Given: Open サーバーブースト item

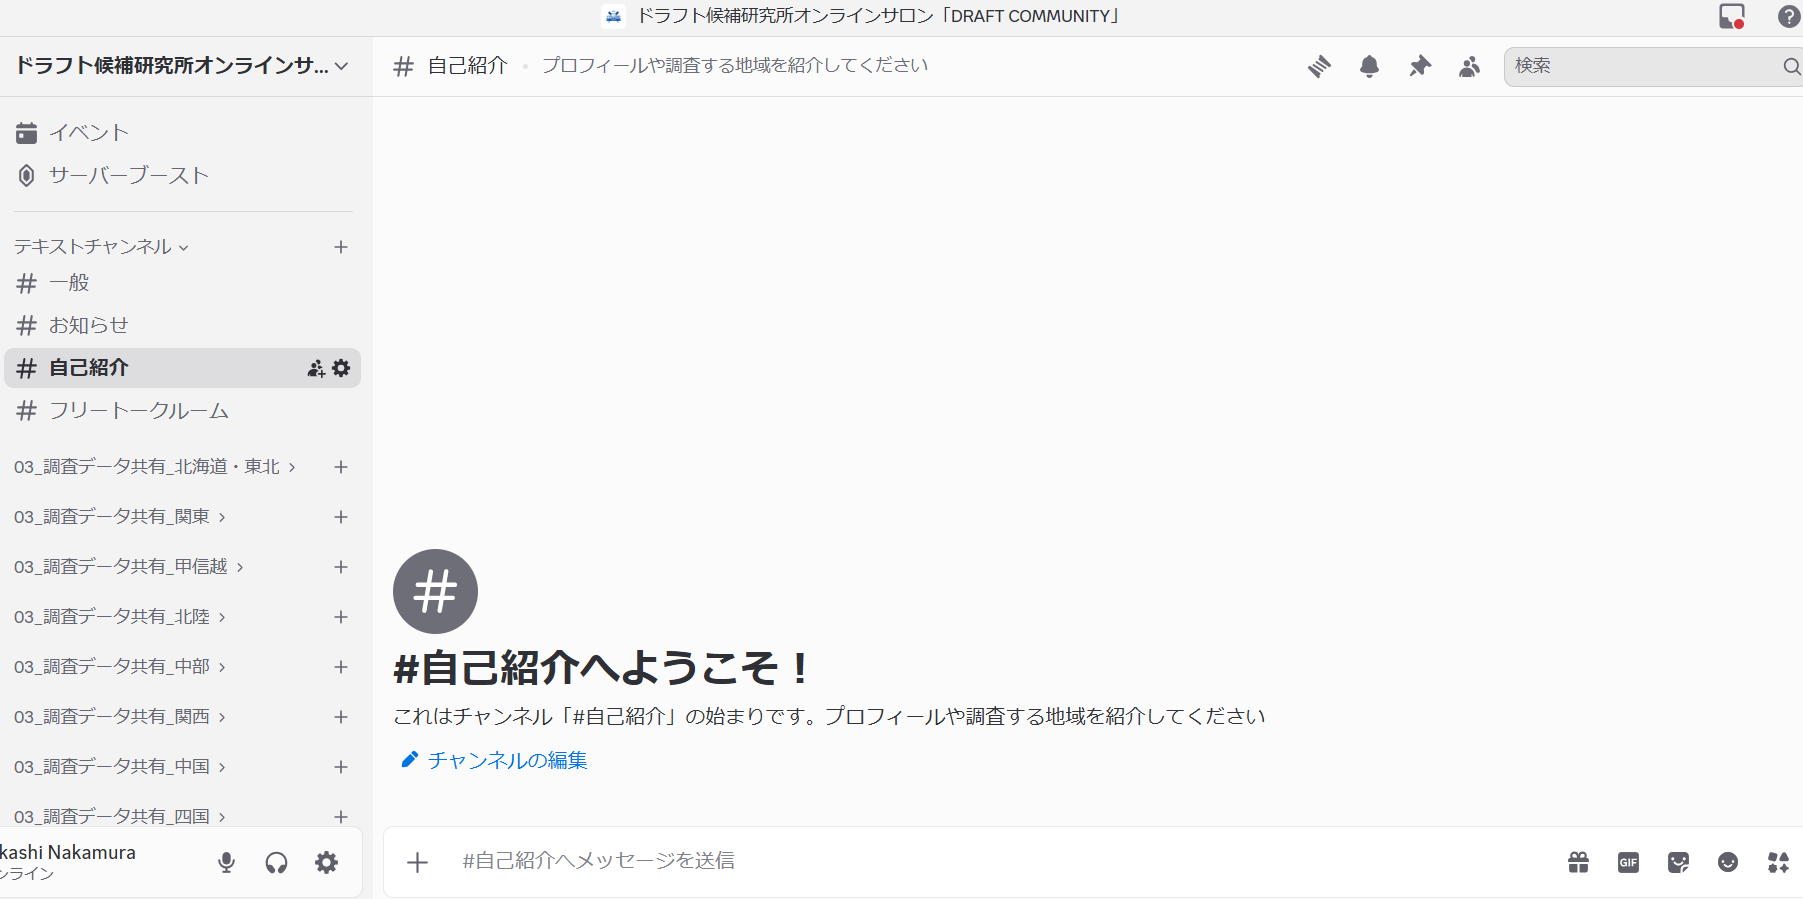Looking at the screenshot, I should [128, 176].
